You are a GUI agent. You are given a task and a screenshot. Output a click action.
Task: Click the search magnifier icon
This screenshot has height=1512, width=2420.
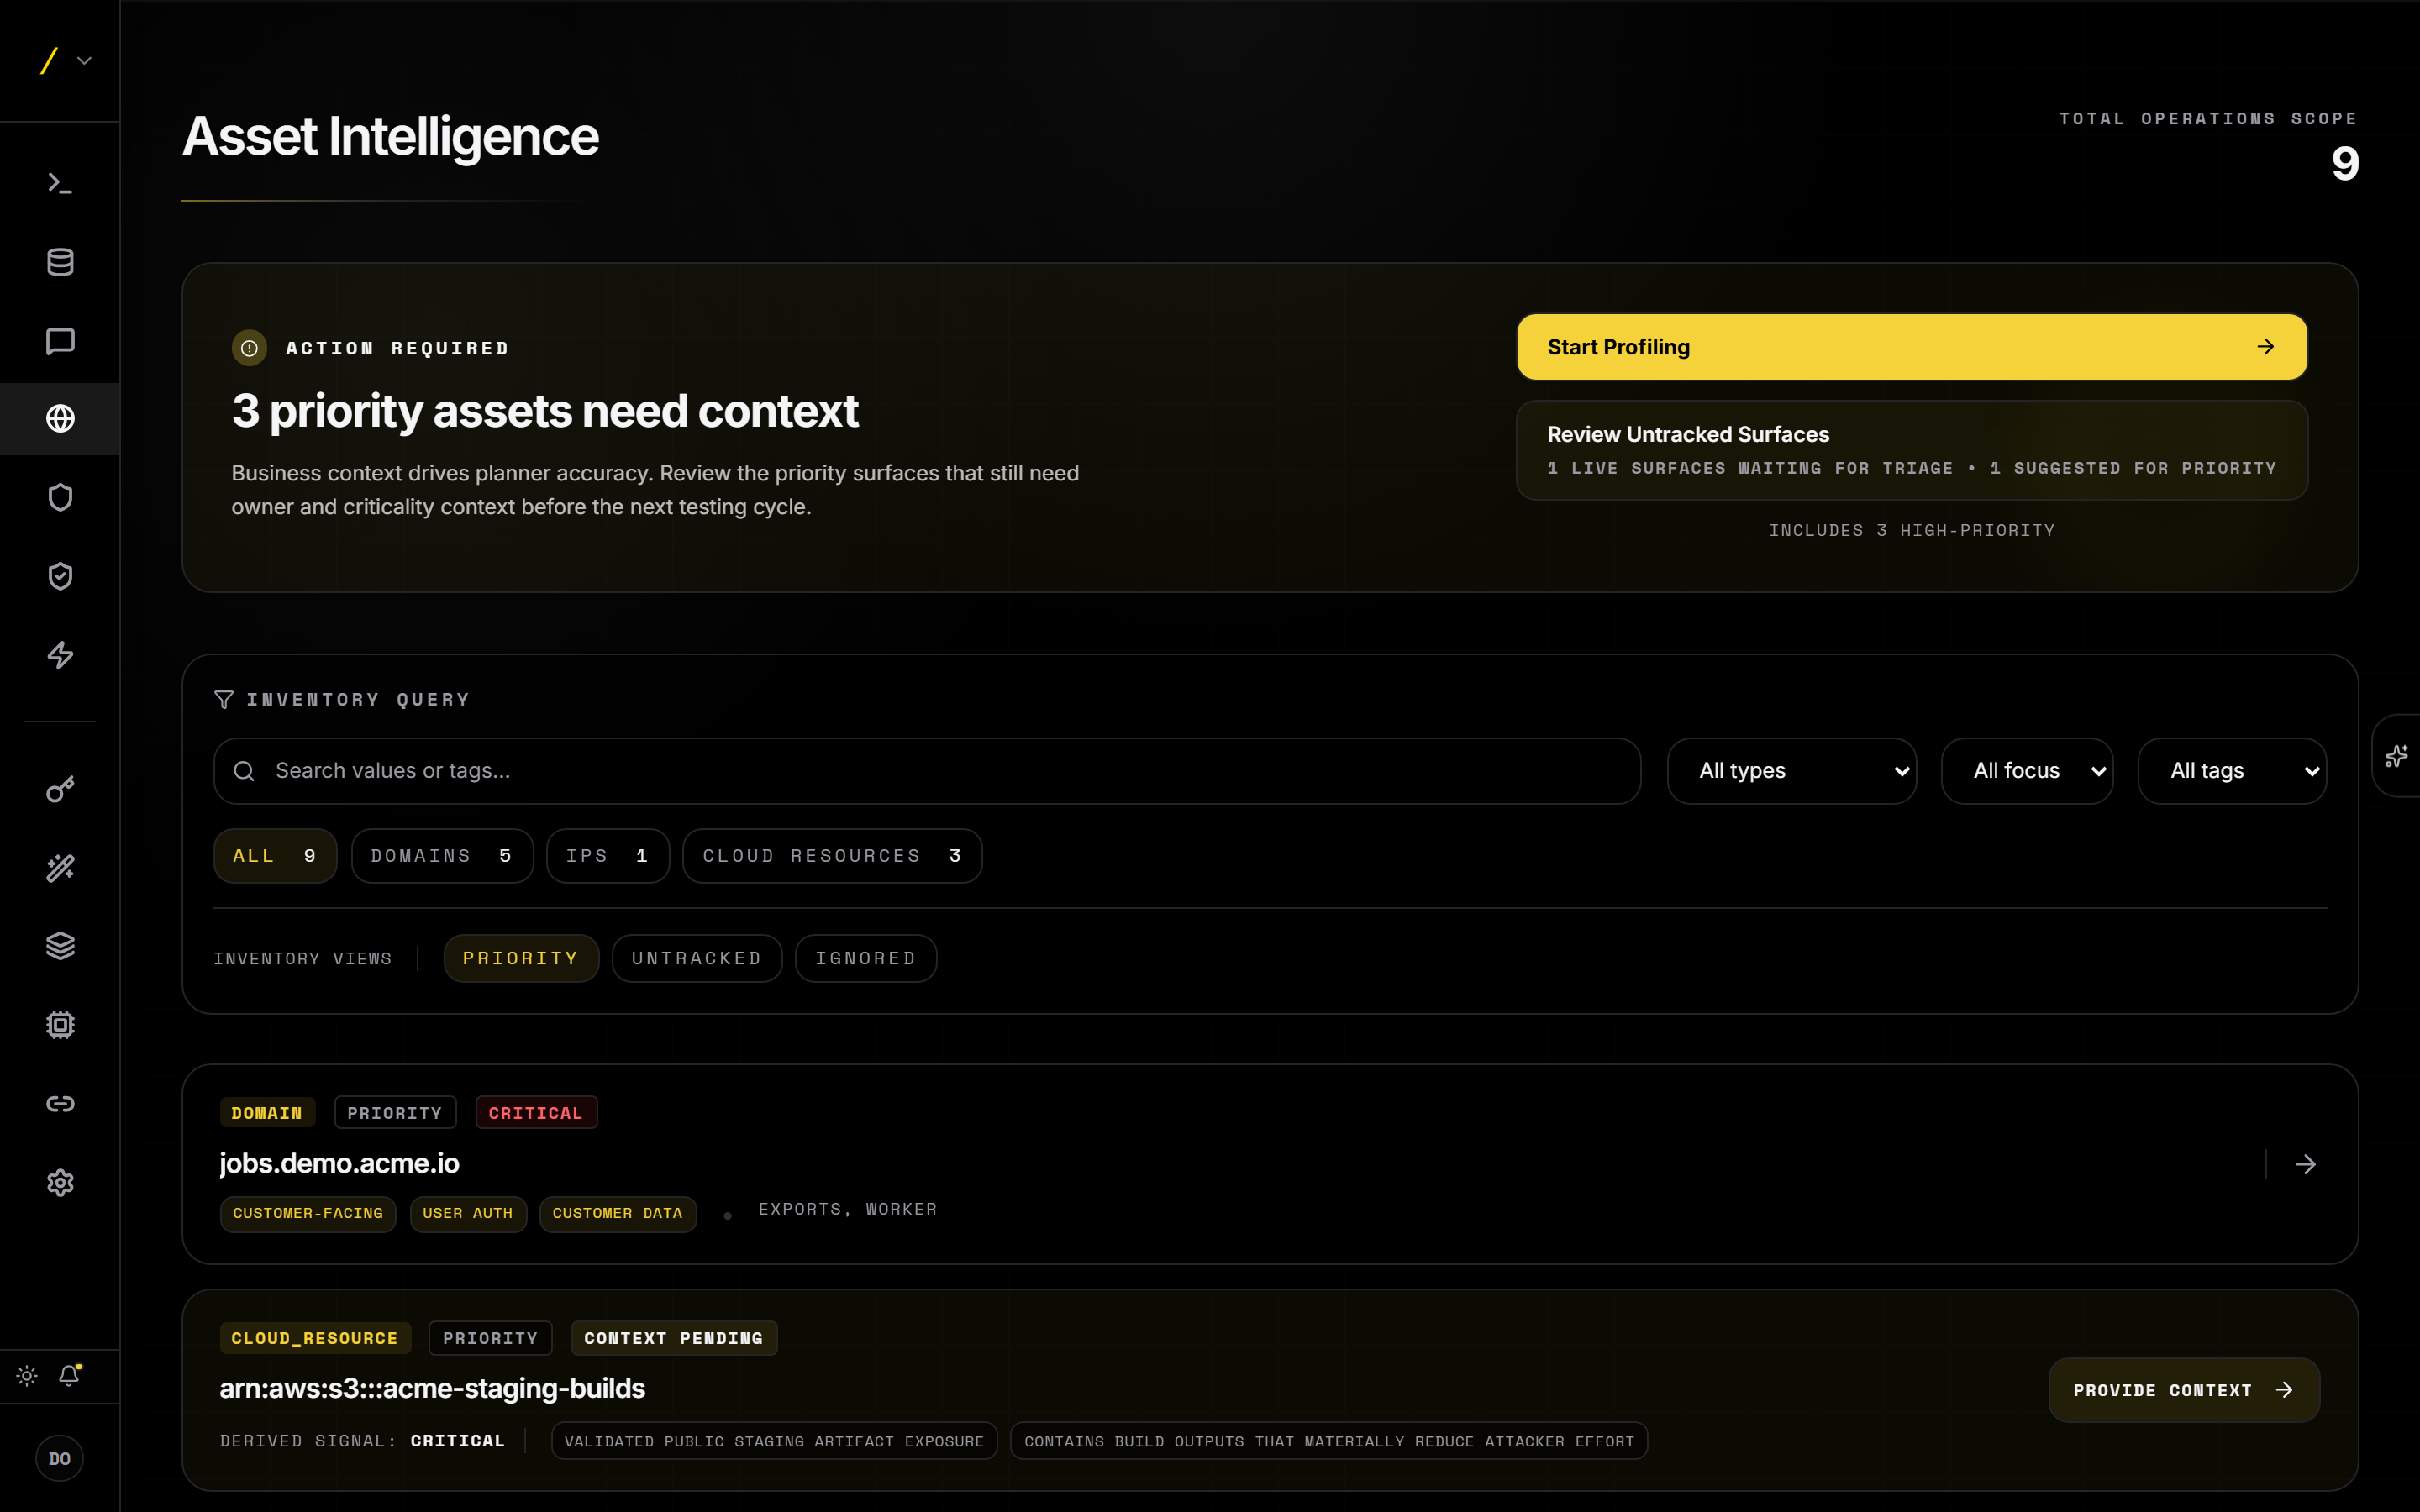coord(244,771)
